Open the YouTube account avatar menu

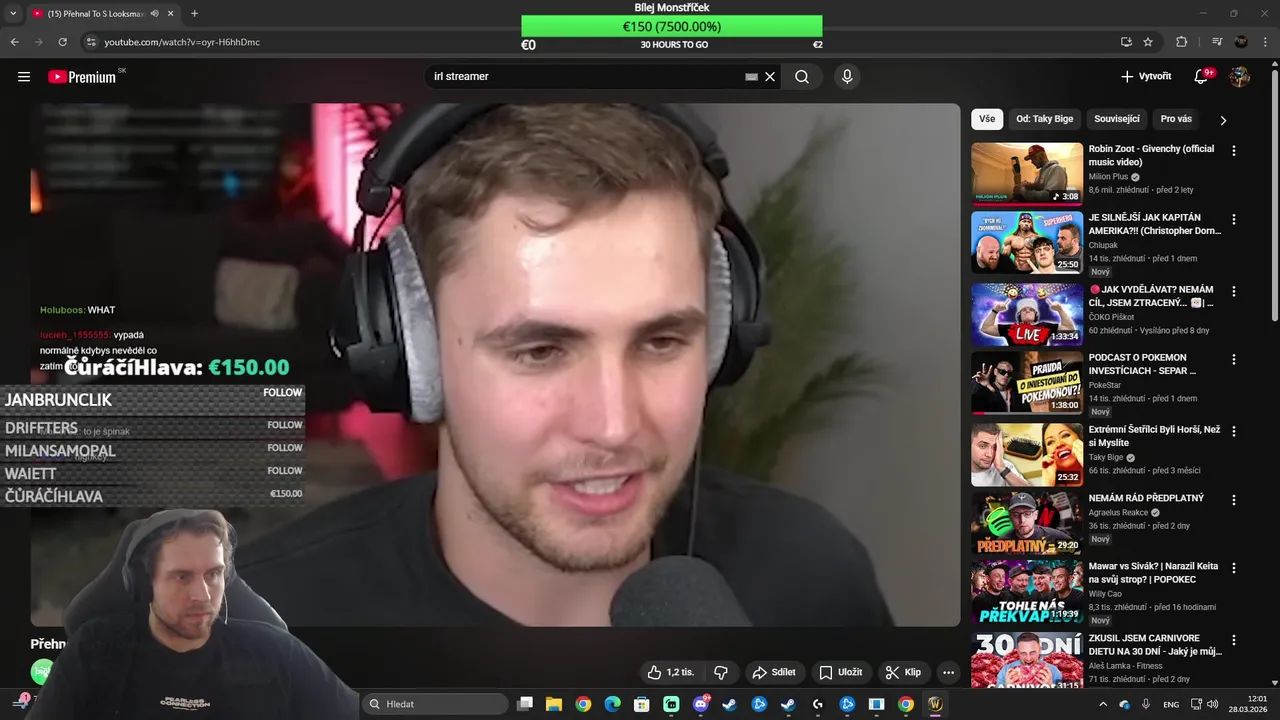[1240, 77]
